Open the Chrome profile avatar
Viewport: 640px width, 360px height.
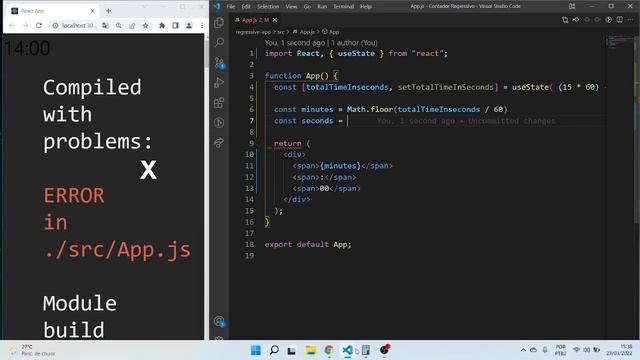click(189, 25)
